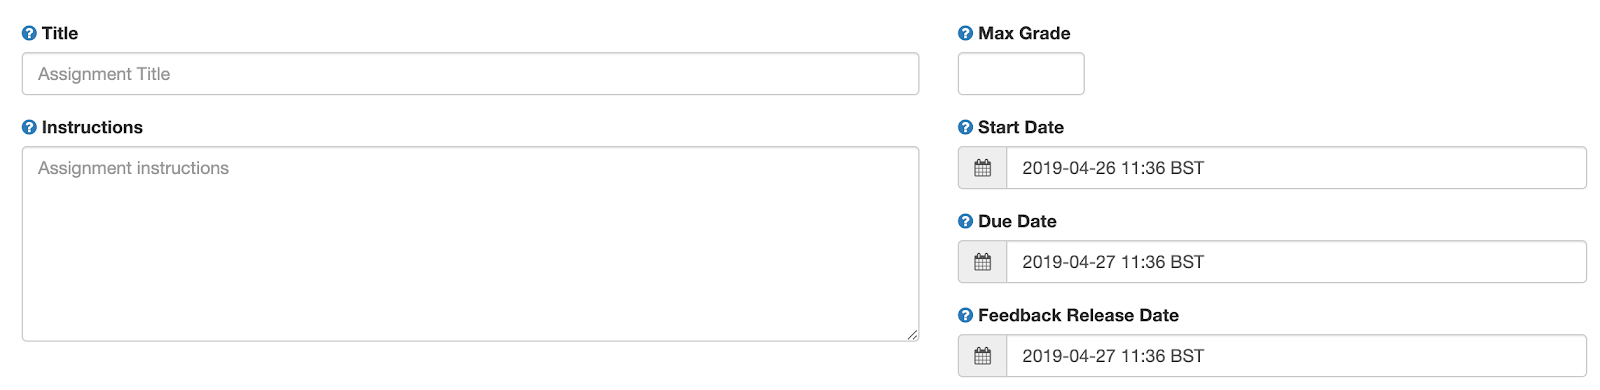Image resolution: width=1600 pixels, height=390 pixels.
Task: Click the "Feedback Release Date" label text
Action: point(1078,315)
